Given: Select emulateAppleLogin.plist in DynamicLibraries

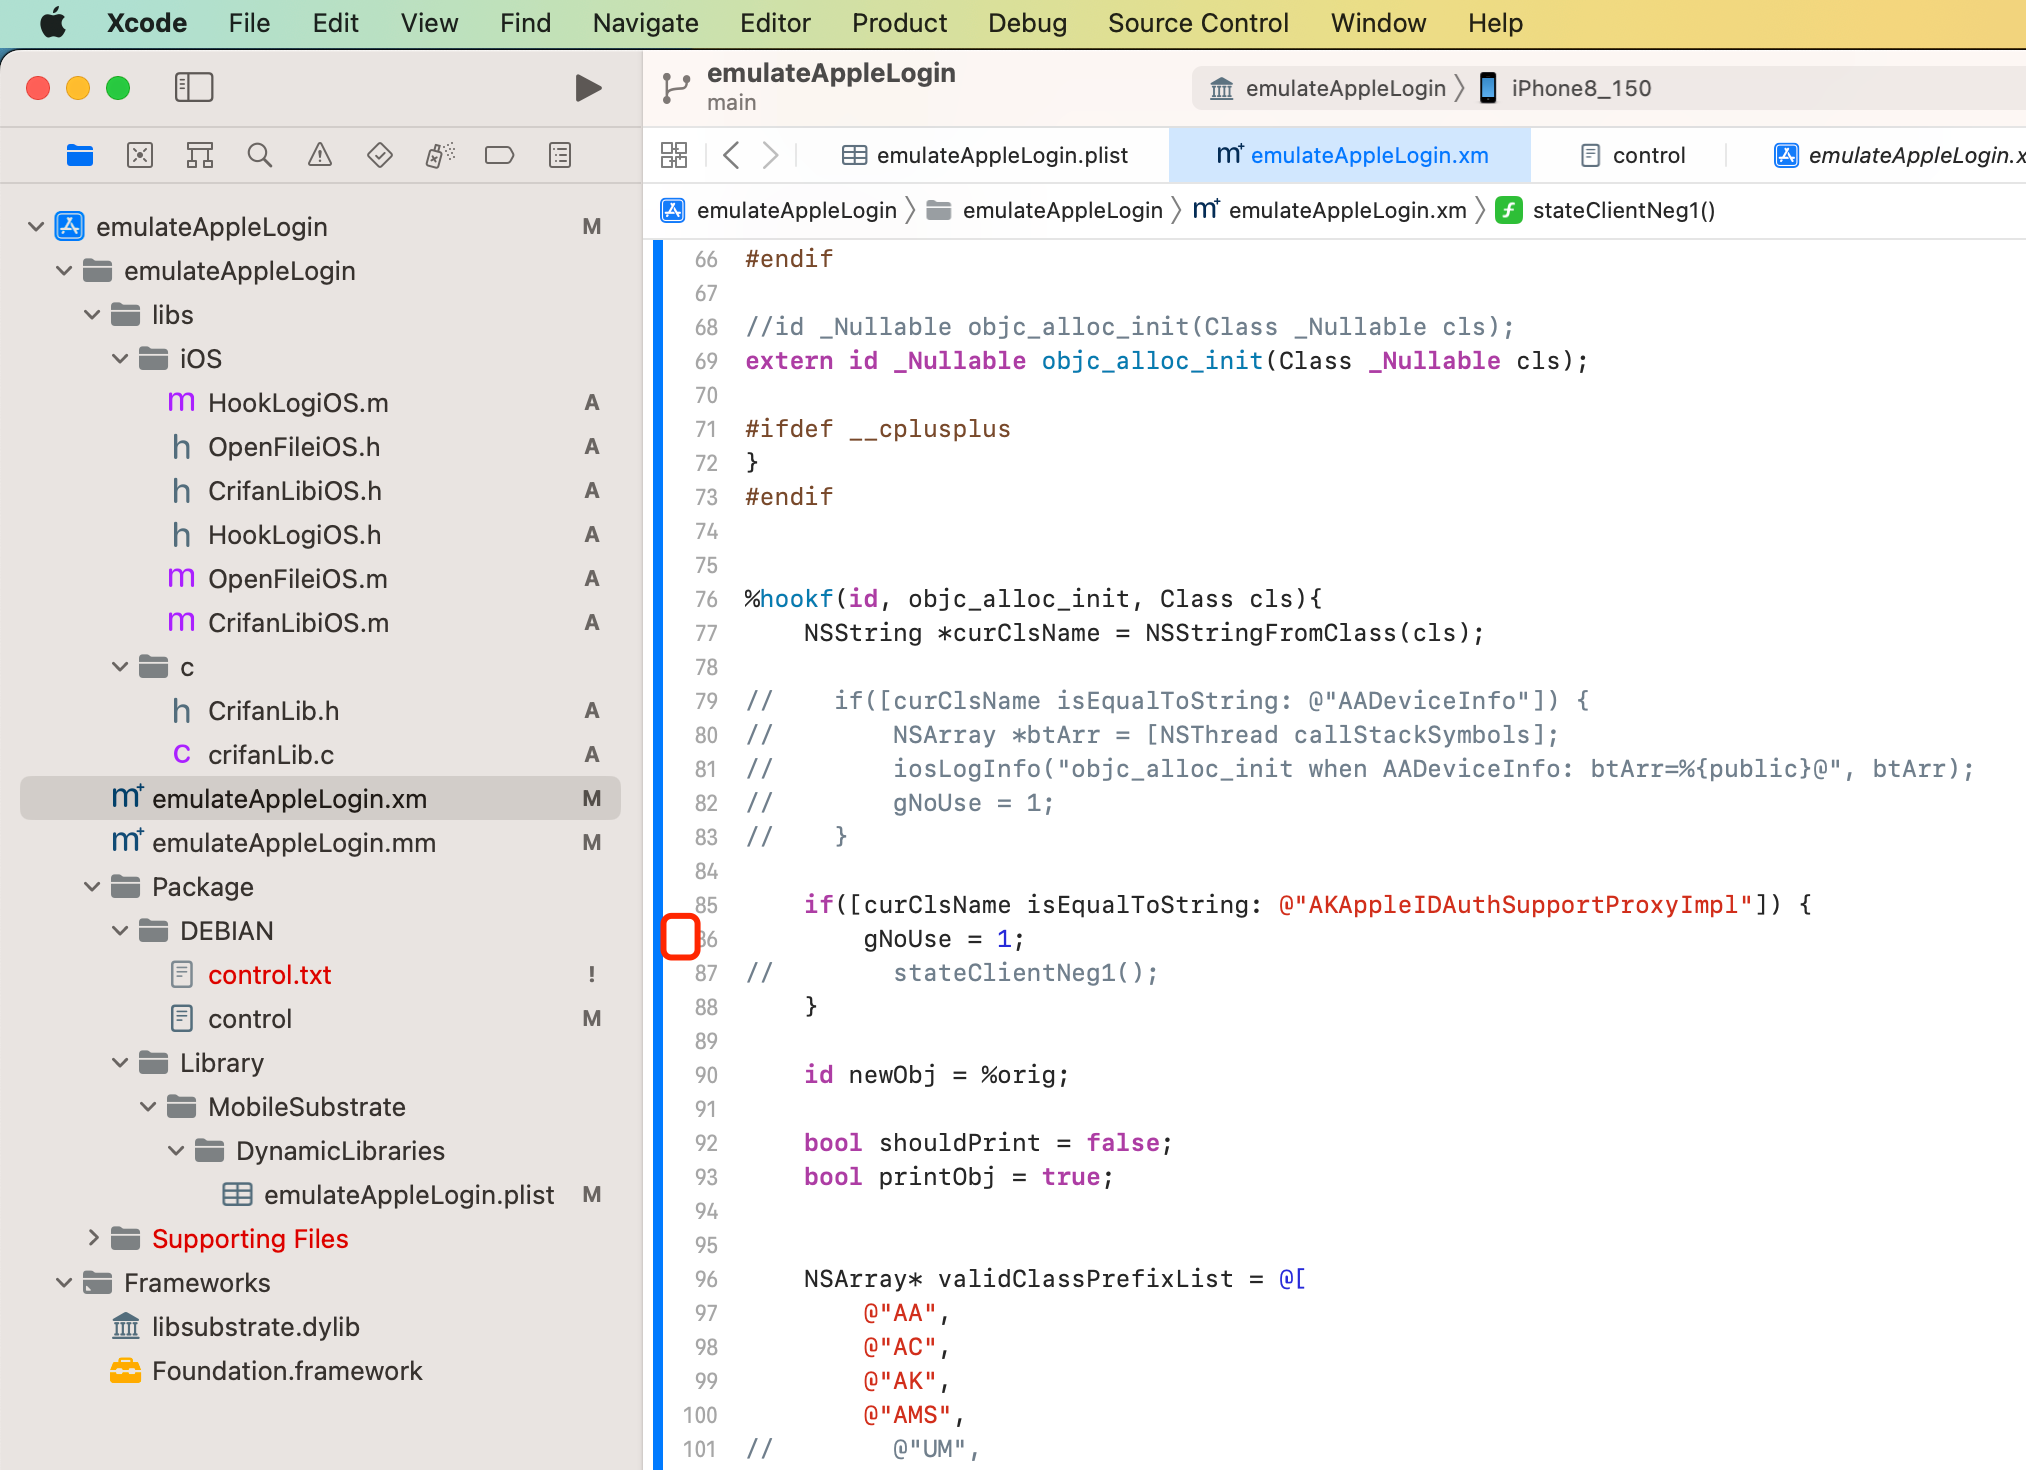Looking at the screenshot, I should [x=320, y=1195].
